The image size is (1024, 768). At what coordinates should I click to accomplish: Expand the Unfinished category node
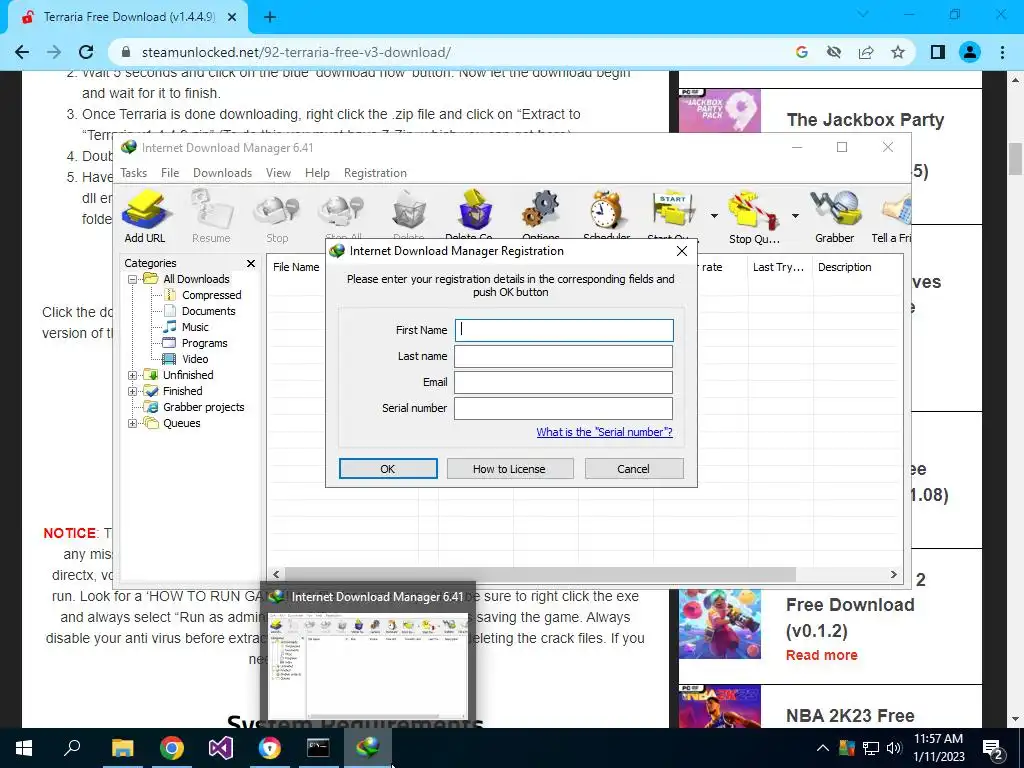coord(133,376)
